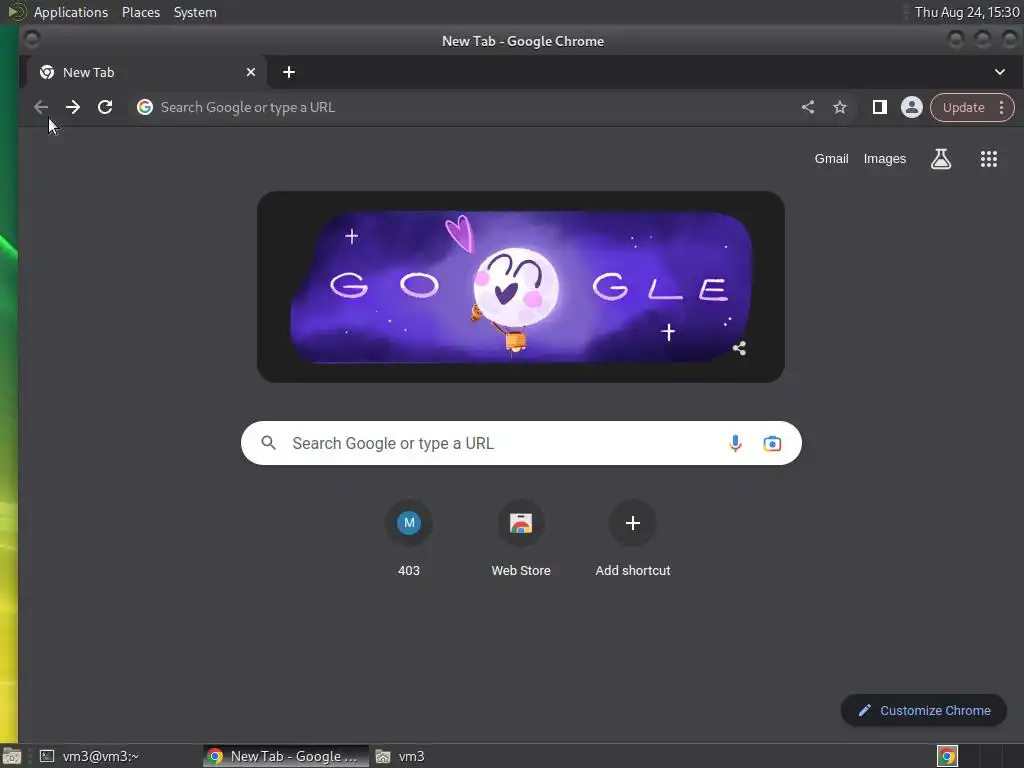
Task: Expand the tab search dropdown arrow
Action: point(1000,72)
